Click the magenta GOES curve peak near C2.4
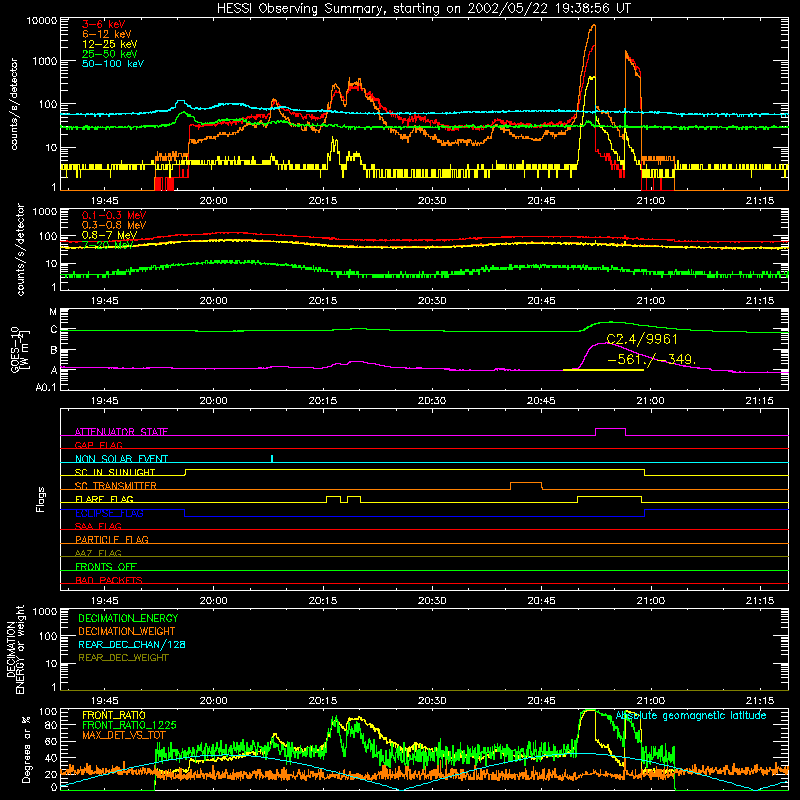This screenshot has height=800, width=800. [x=604, y=343]
